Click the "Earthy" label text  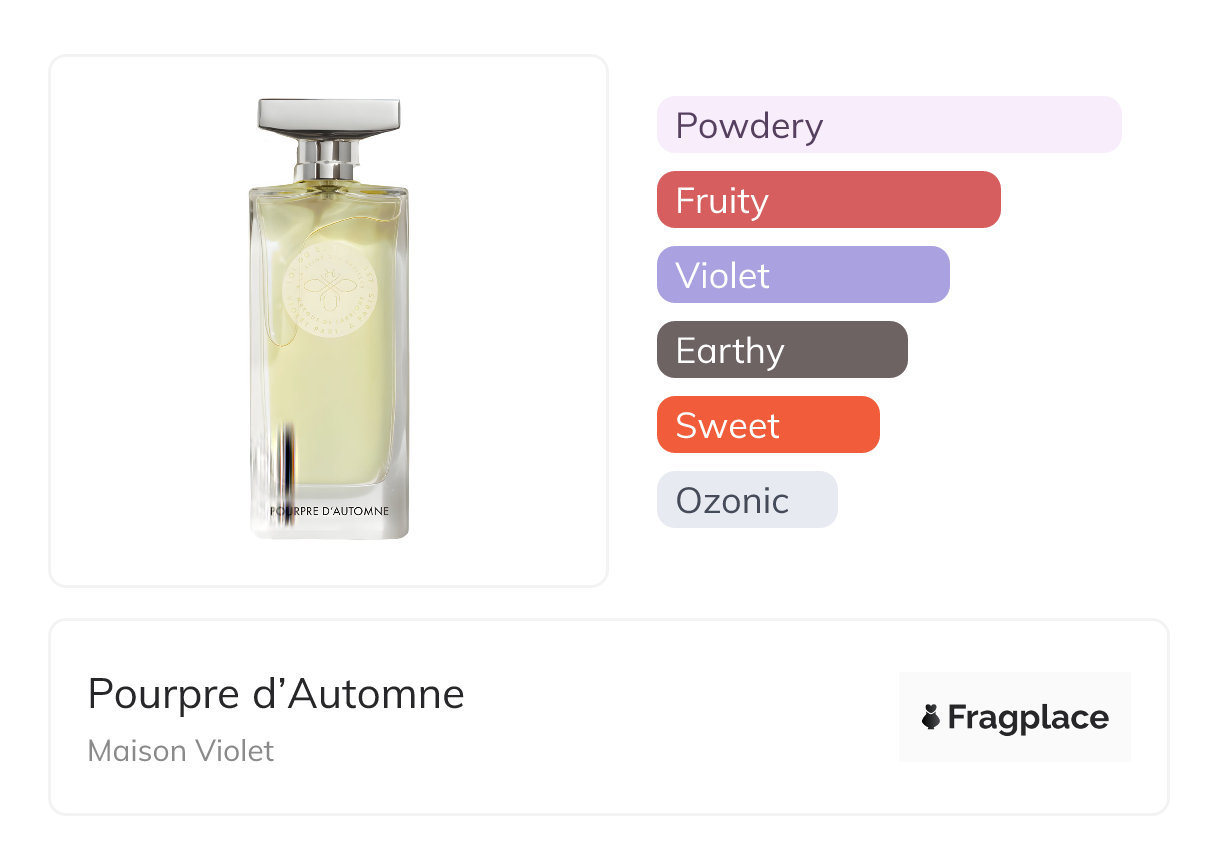pyautogui.click(x=730, y=351)
